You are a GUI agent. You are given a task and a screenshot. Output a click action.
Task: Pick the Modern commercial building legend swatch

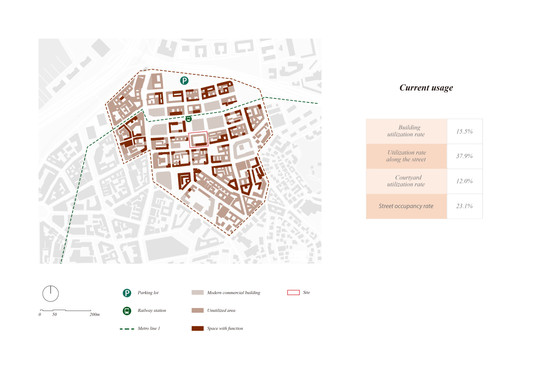pyautogui.click(x=198, y=292)
